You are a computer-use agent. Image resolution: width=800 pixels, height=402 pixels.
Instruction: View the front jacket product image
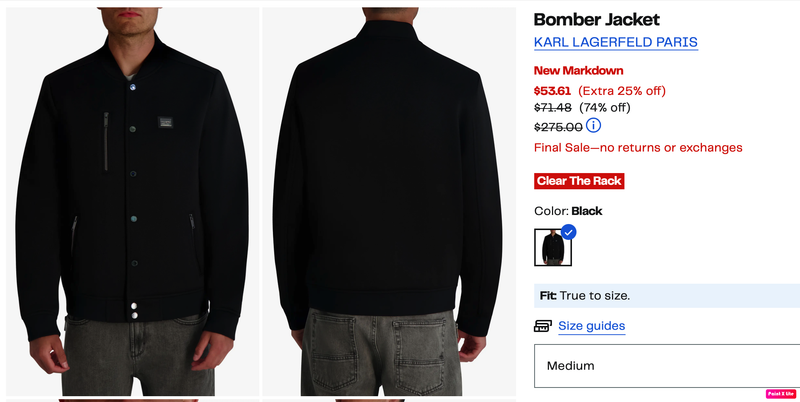point(132,202)
